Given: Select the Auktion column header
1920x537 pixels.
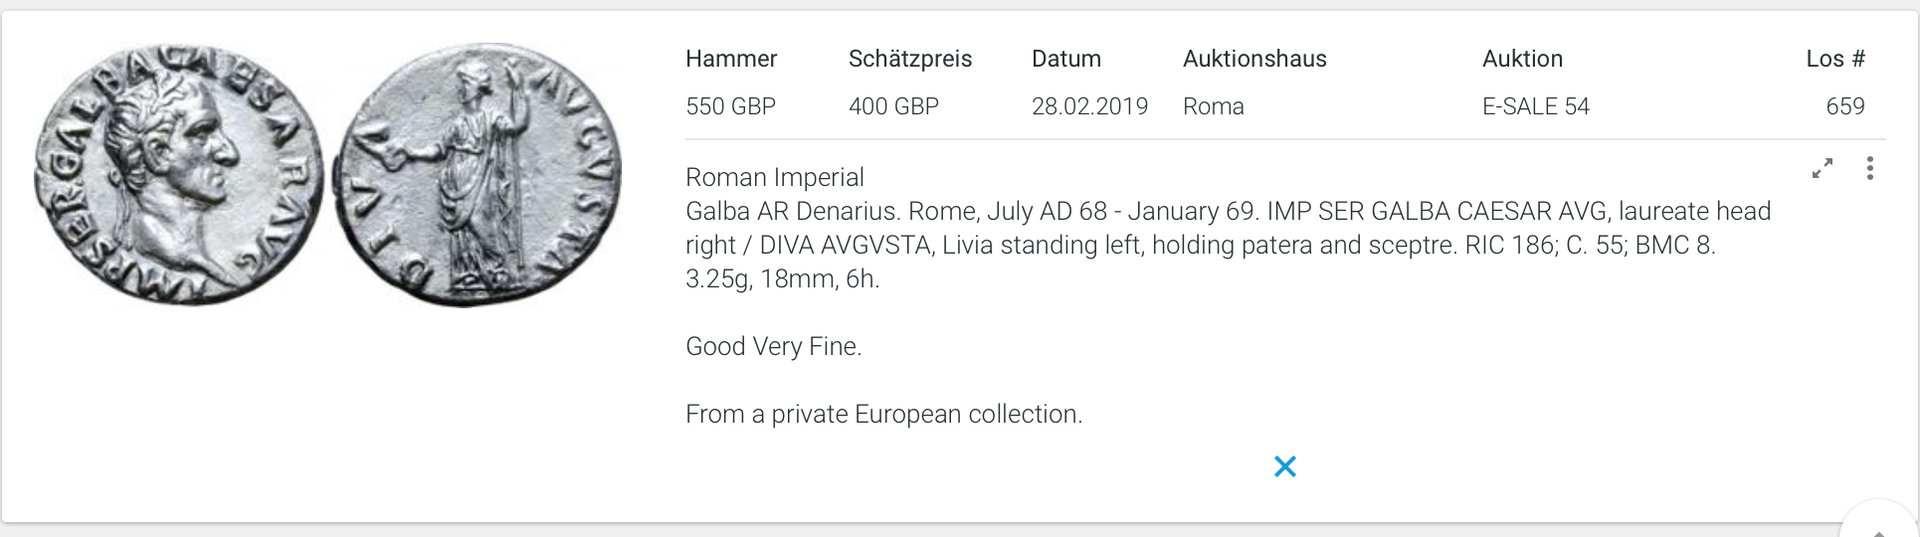Looking at the screenshot, I should [1522, 59].
